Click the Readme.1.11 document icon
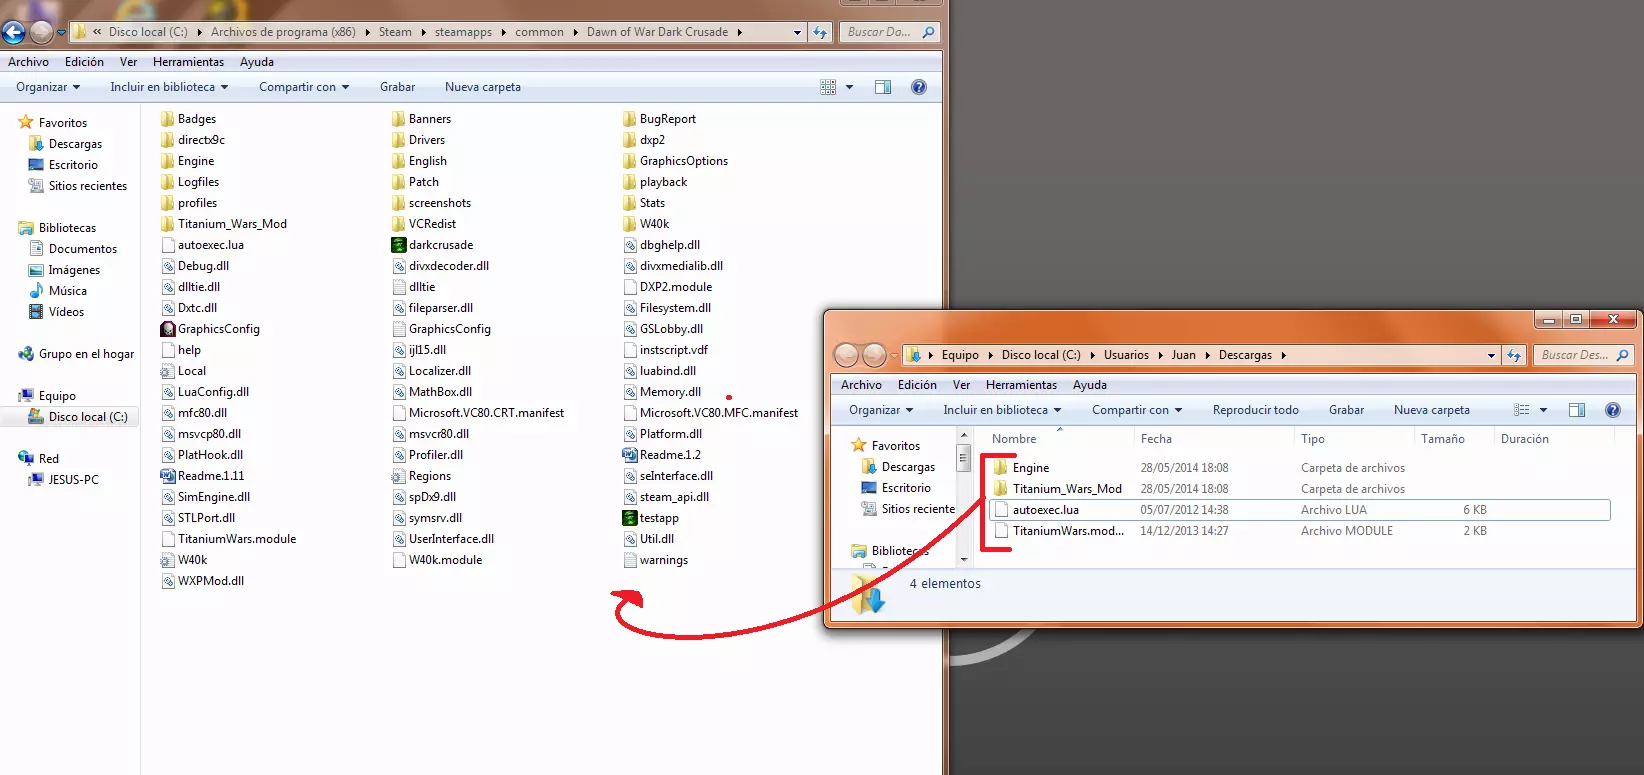Screen dimensions: 1644x775 coord(168,476)
